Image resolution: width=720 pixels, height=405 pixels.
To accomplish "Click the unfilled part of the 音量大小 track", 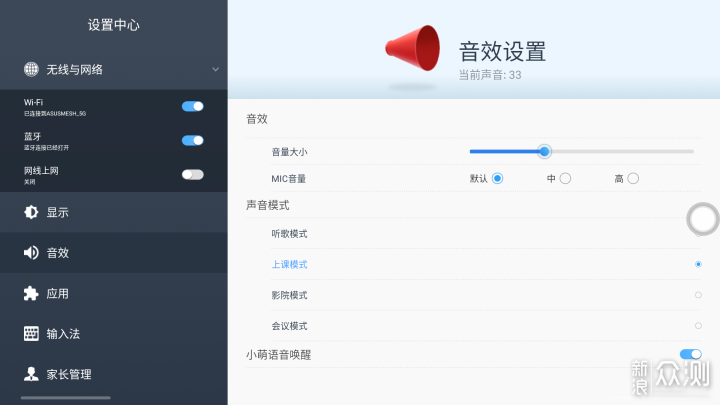I will 622,151.
